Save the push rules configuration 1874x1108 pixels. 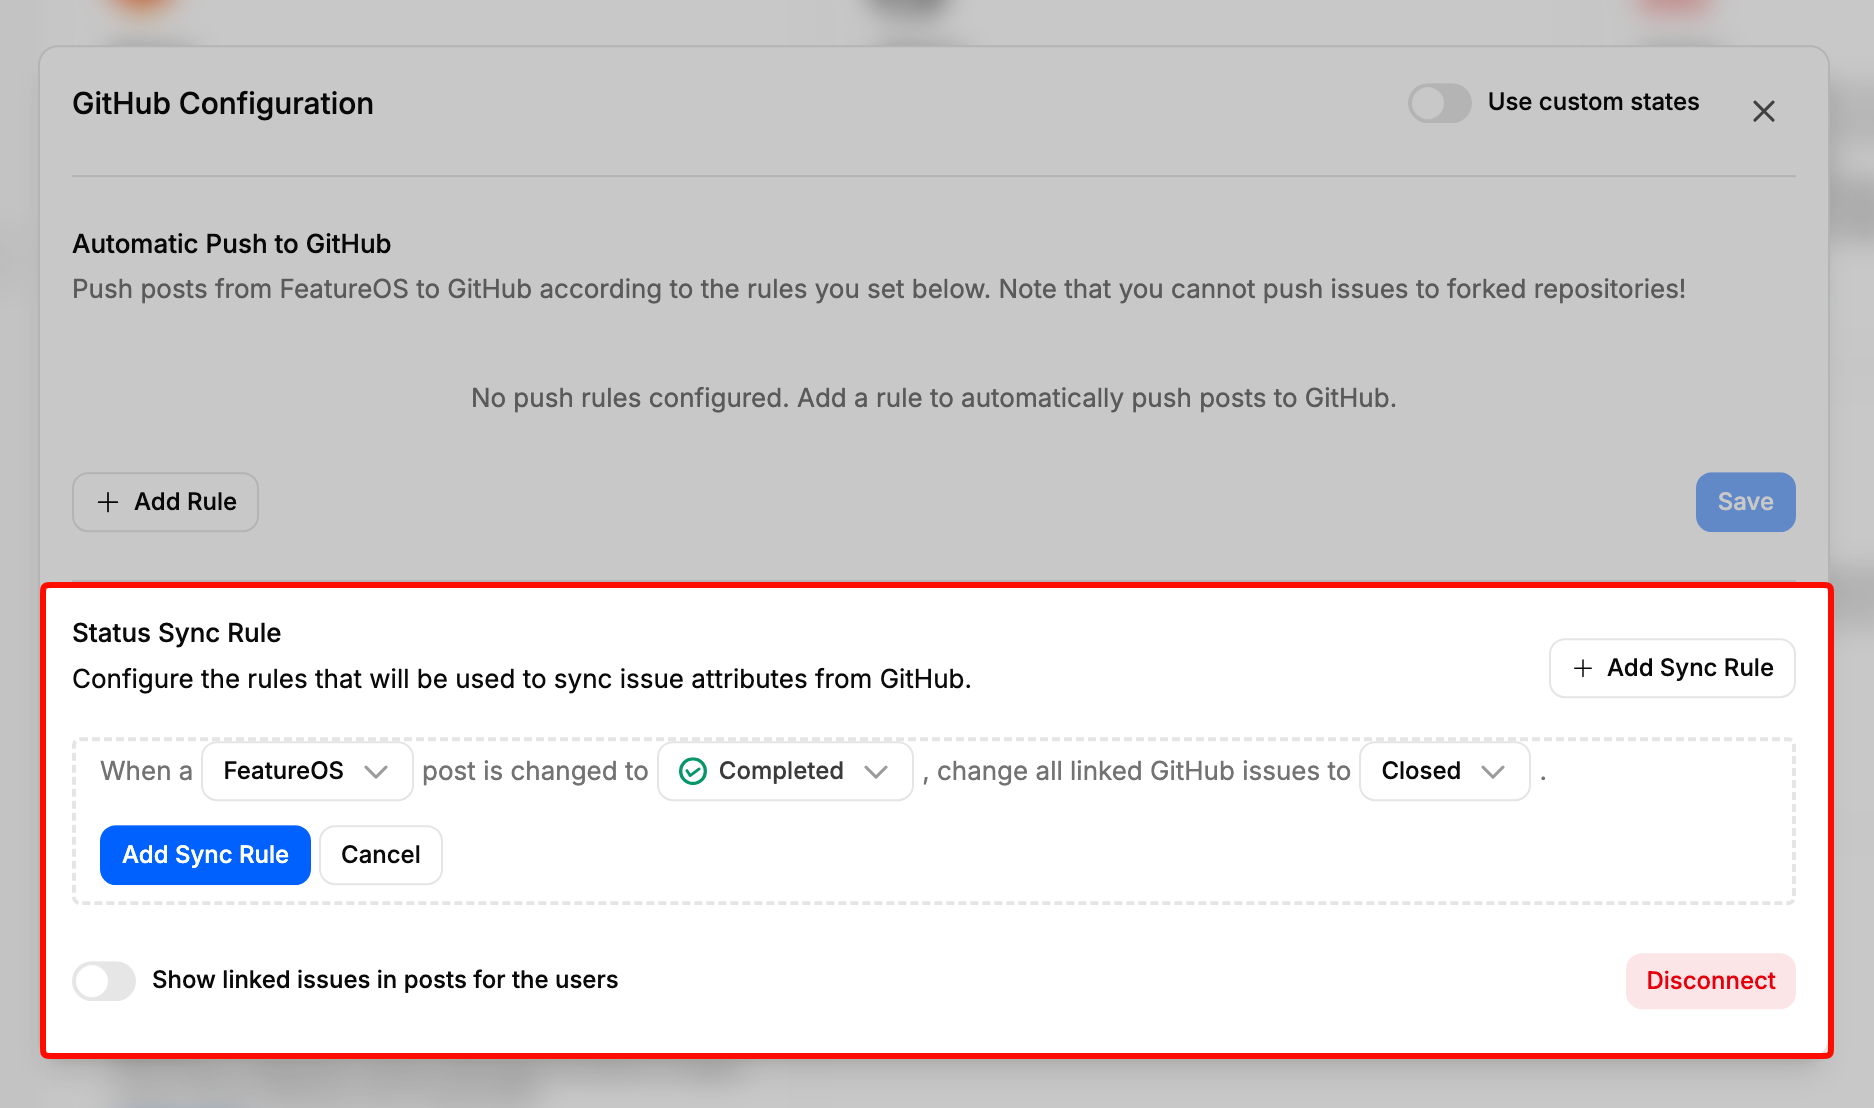coord(1745,502)
